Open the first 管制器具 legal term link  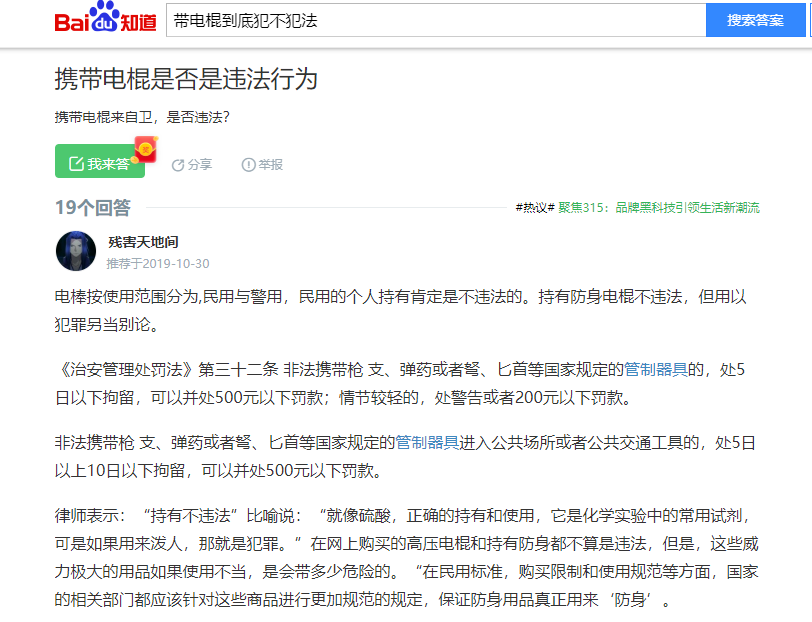[656, 368]
